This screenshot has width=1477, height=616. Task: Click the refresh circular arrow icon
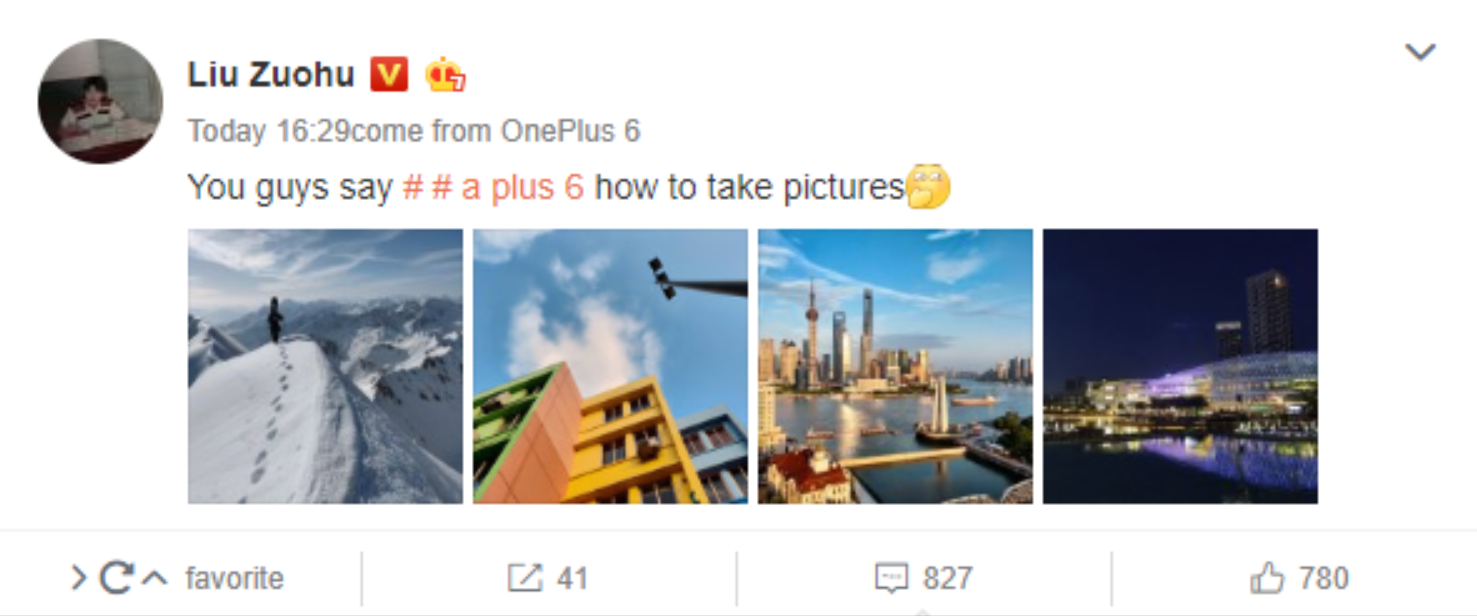point(117,578)
